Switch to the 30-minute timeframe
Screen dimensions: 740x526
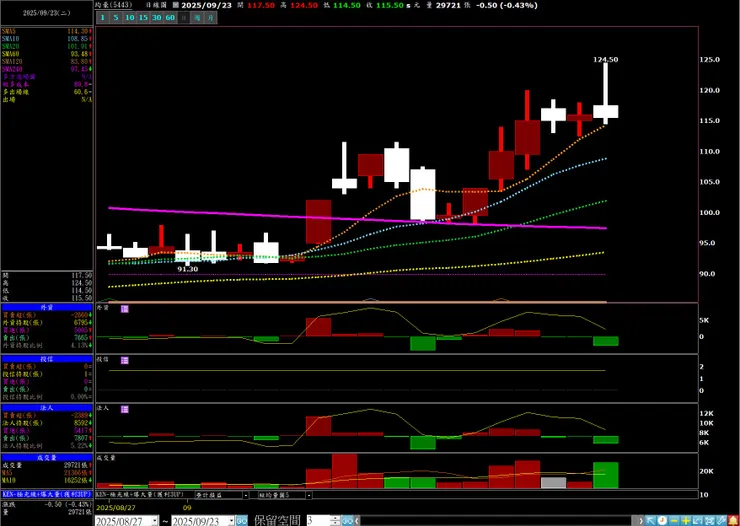coord(157,18)
